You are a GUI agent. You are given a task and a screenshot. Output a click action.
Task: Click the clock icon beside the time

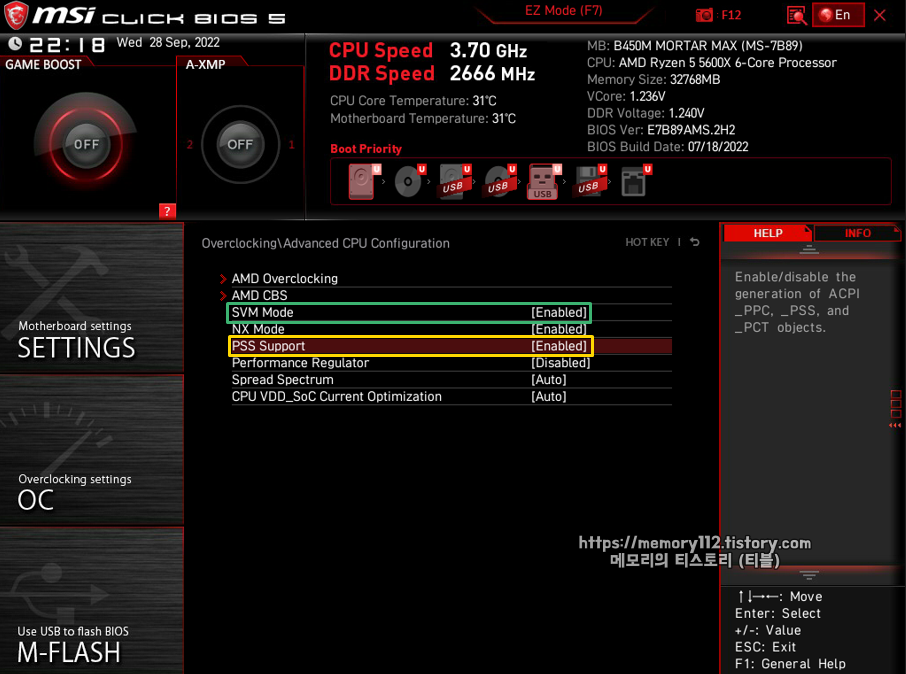15,43
